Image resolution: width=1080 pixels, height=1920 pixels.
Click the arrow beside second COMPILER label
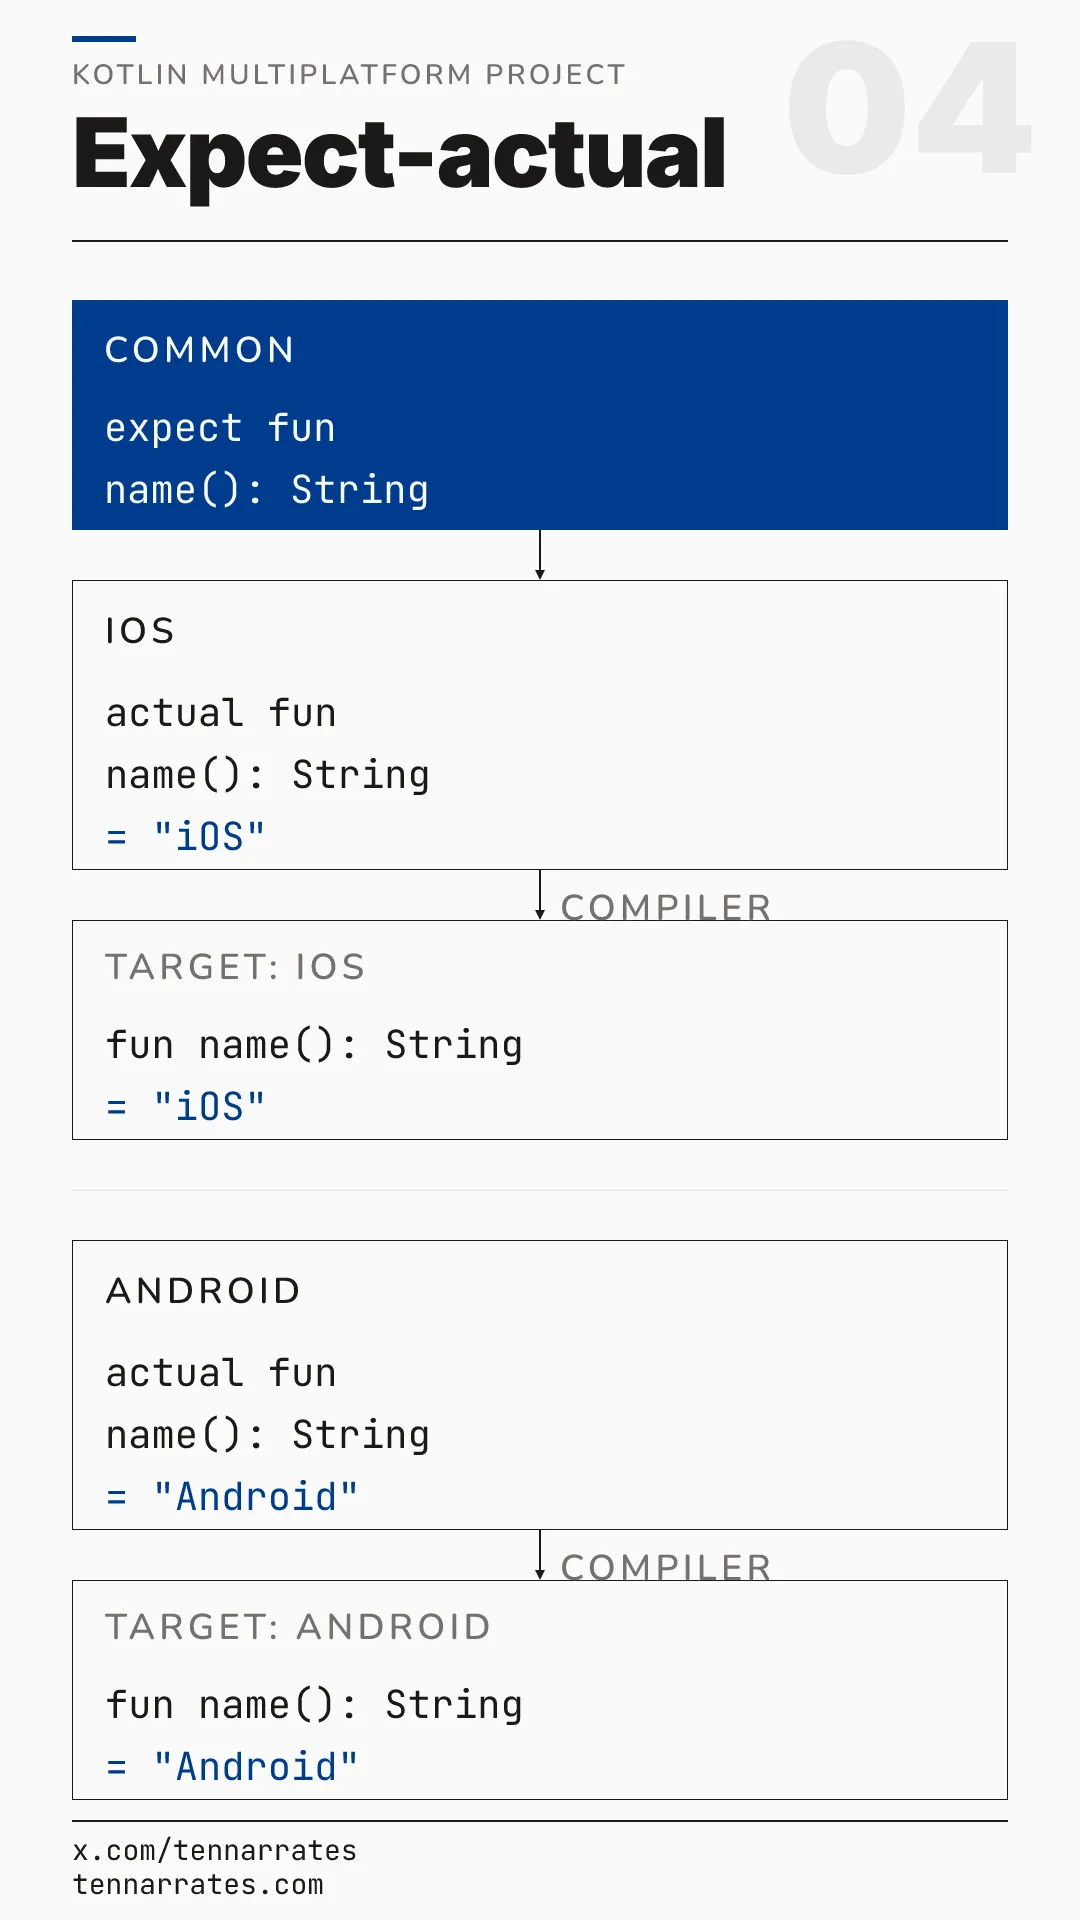(540, 1555)
